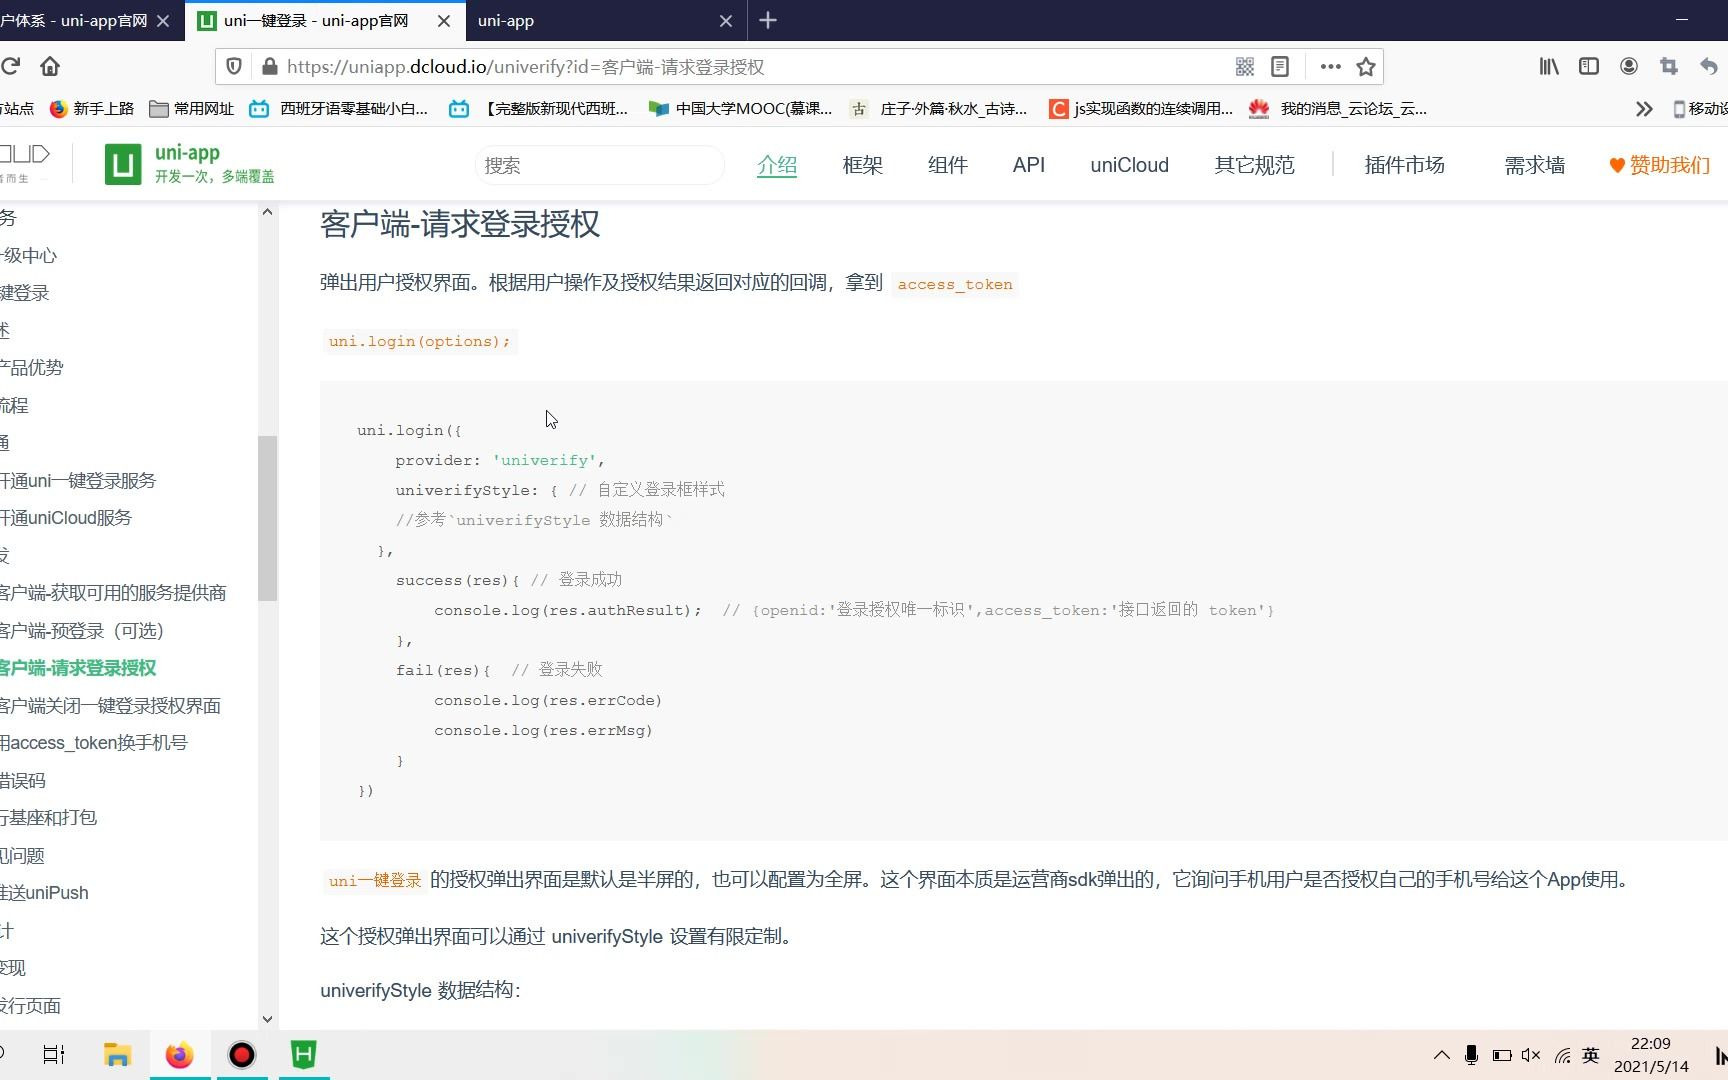This screenshot has height=1080, width=1728.
Task: Open 中国大学MOOC bookmark
Action: tap(740, 109)
